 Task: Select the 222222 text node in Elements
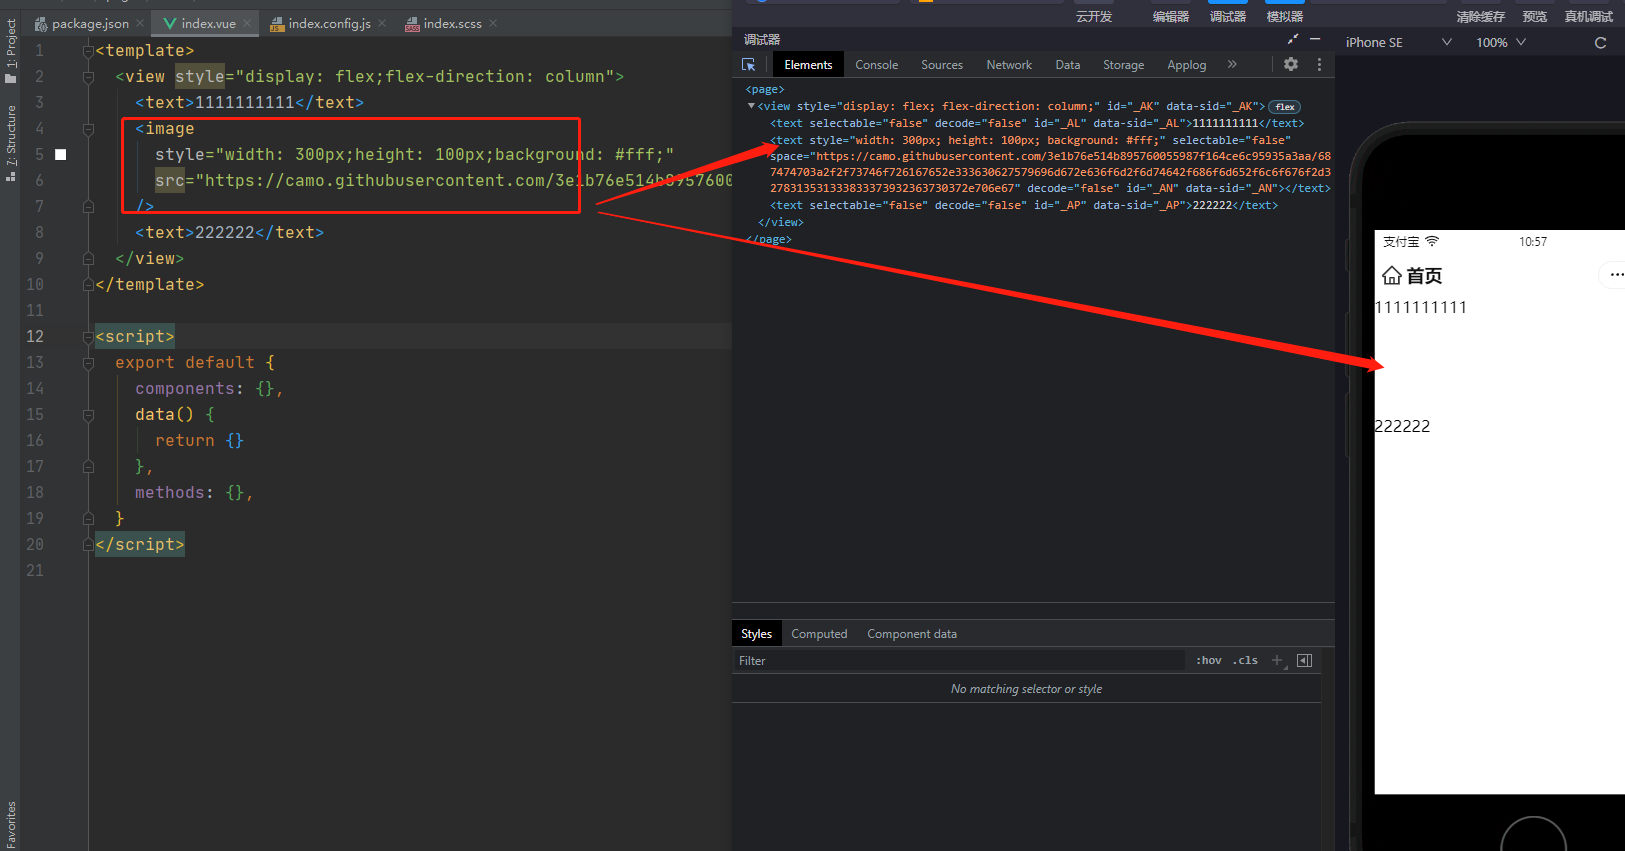point(1024,205)
